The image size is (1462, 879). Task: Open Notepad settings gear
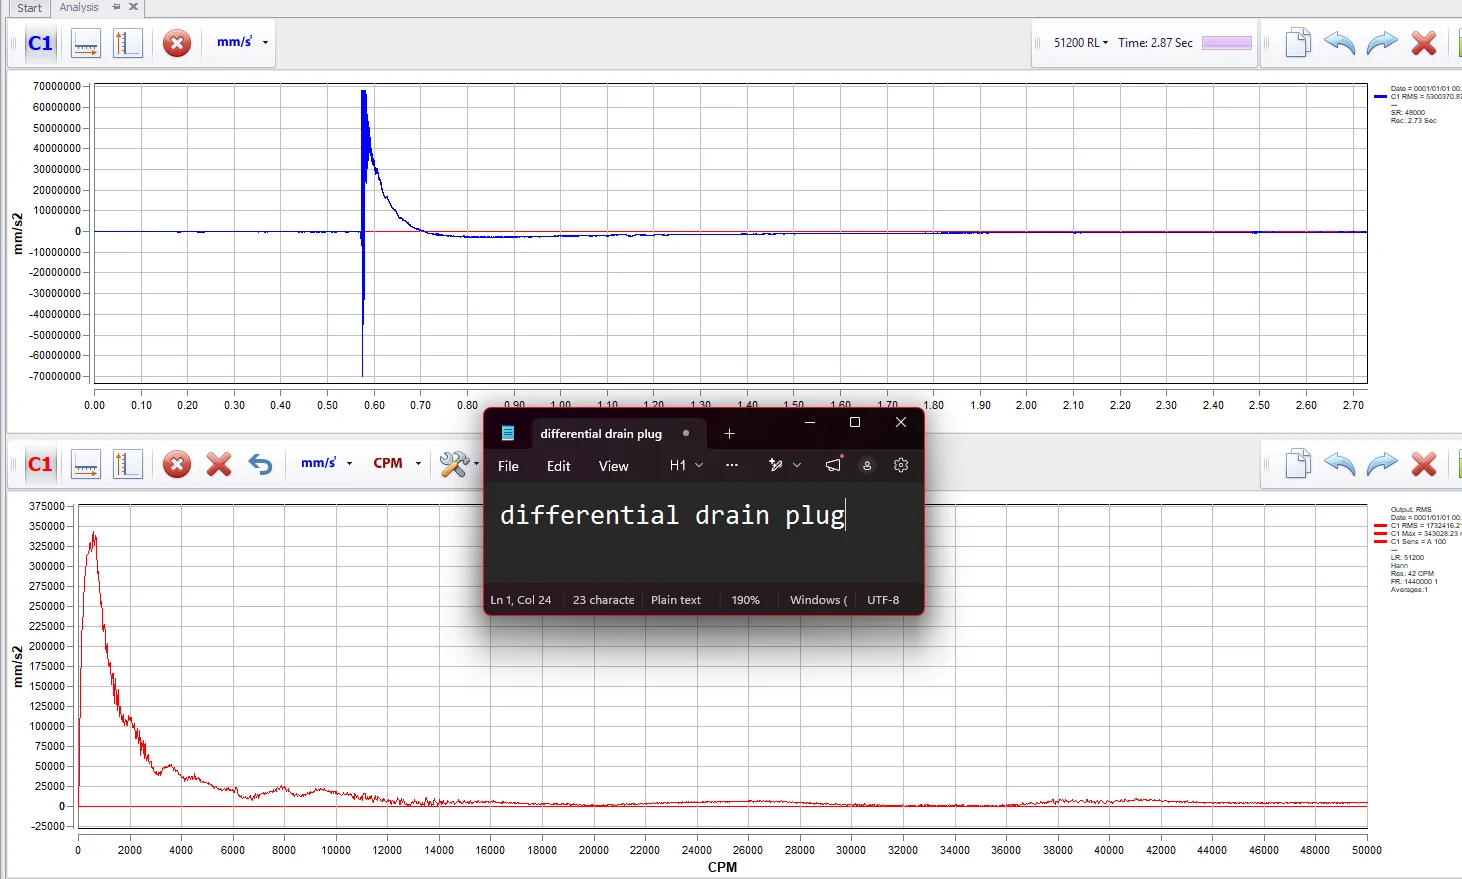point(901,465)
